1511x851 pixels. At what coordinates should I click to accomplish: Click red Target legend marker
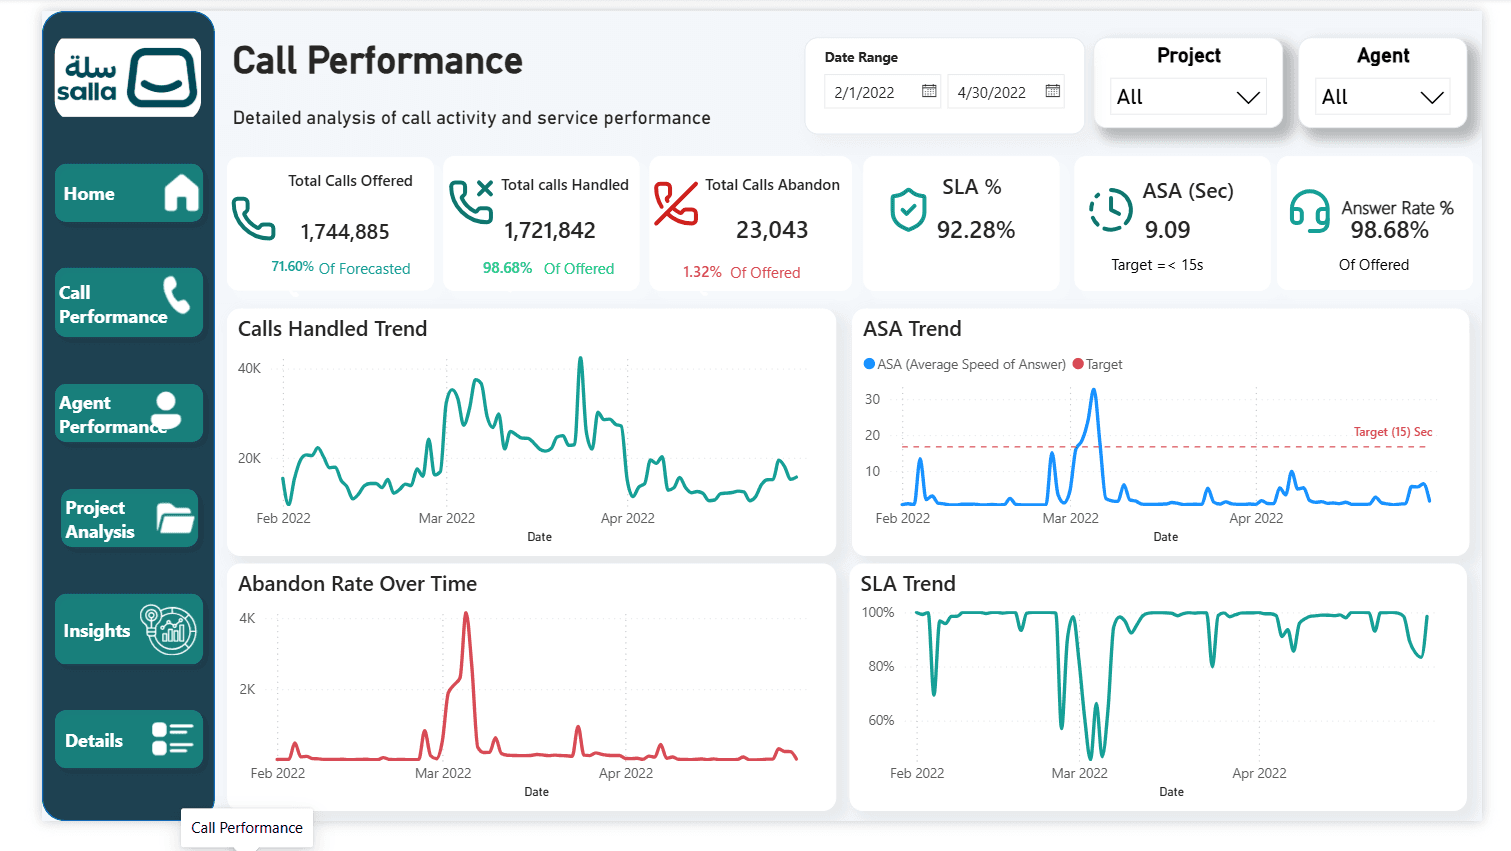click(x=1078, y=364)
